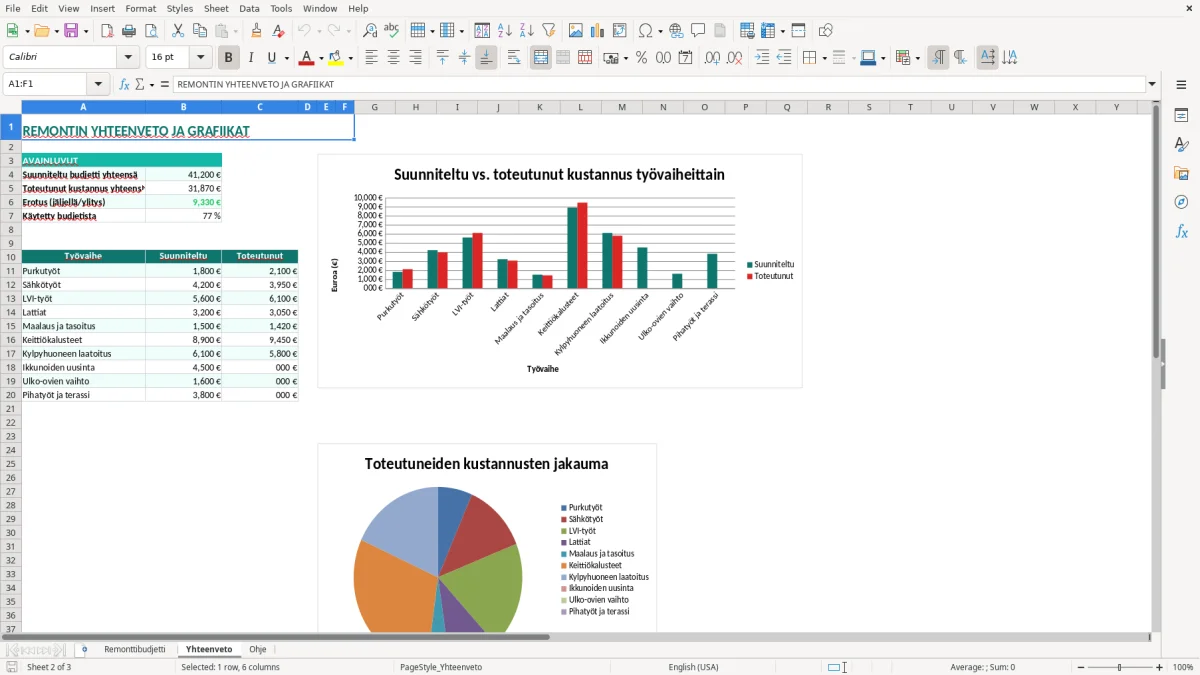Screen dimensions: 1200x675
Task: Insert special character omega
Action: point(645,31)
